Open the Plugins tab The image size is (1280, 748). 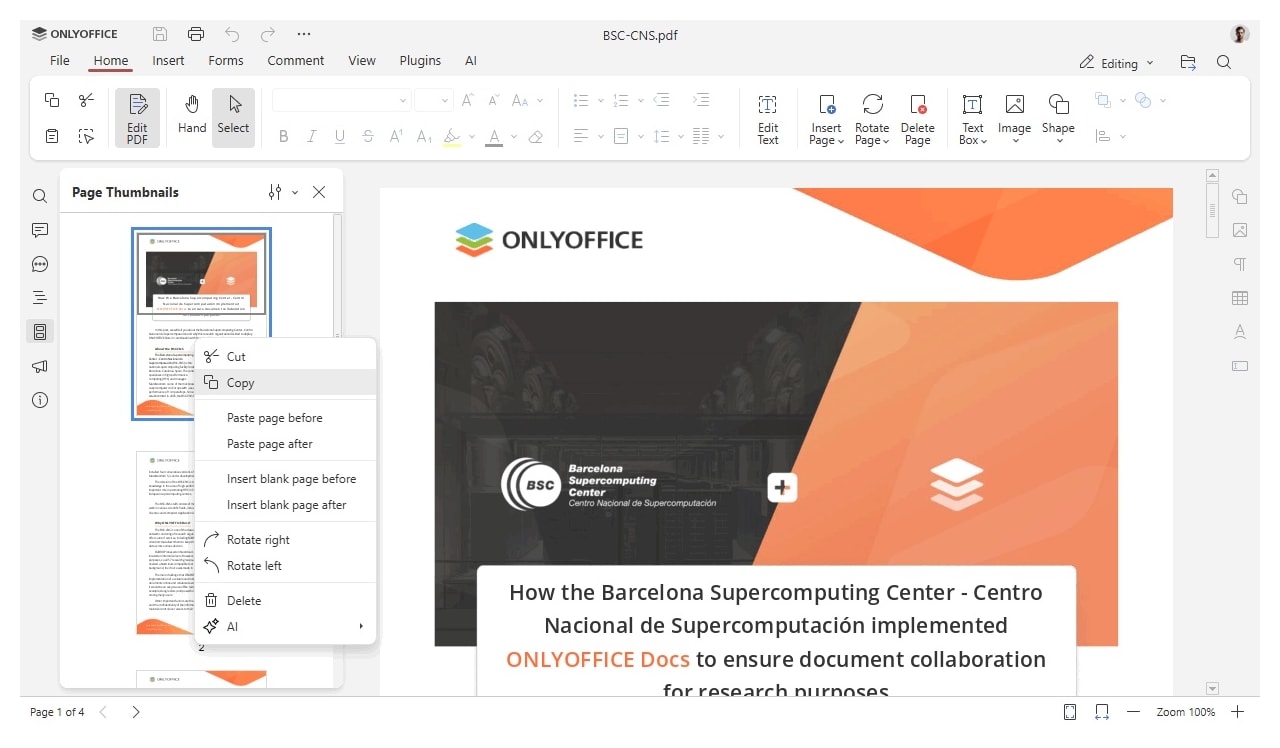[x=420, y=60]
